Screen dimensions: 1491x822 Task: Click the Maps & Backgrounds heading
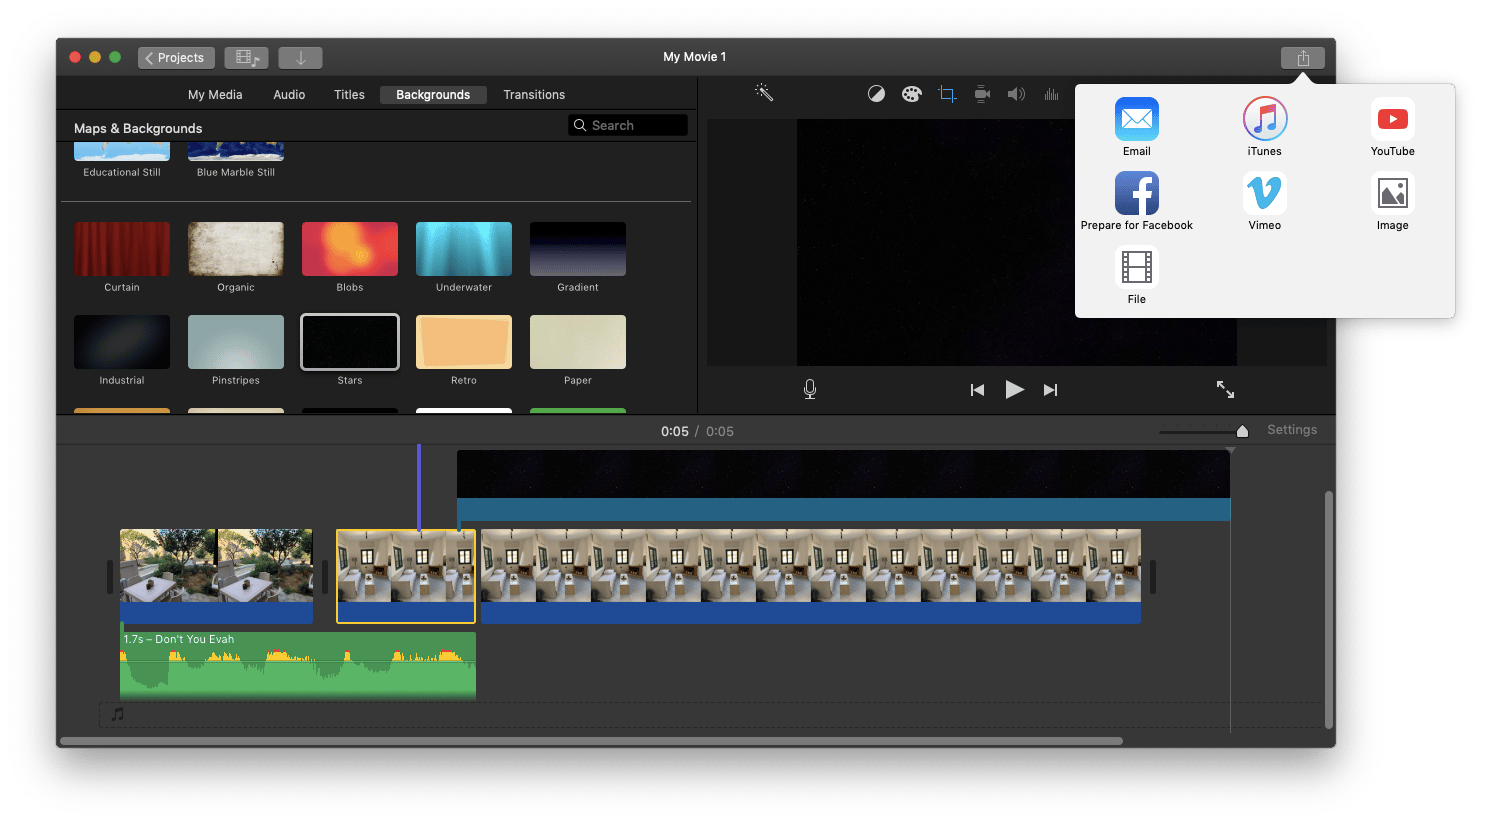[x=138, y=128]
